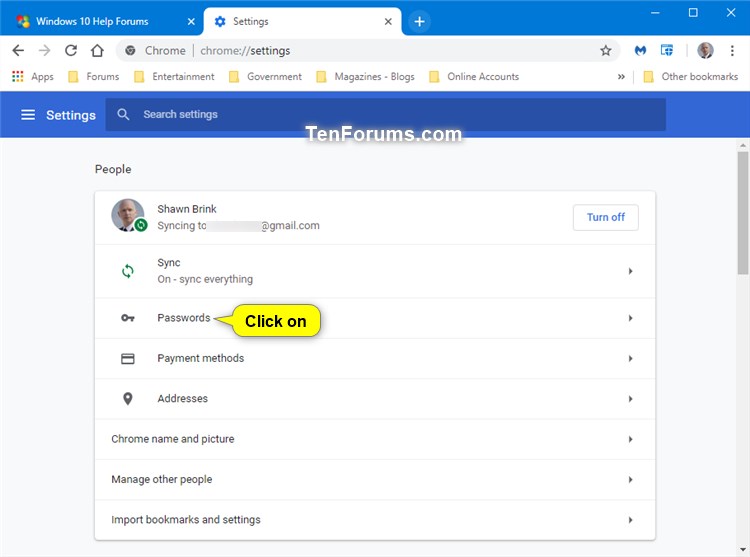Expand the Addresses row arrow
The image size is (750, 557).
[x=630, y=399]
